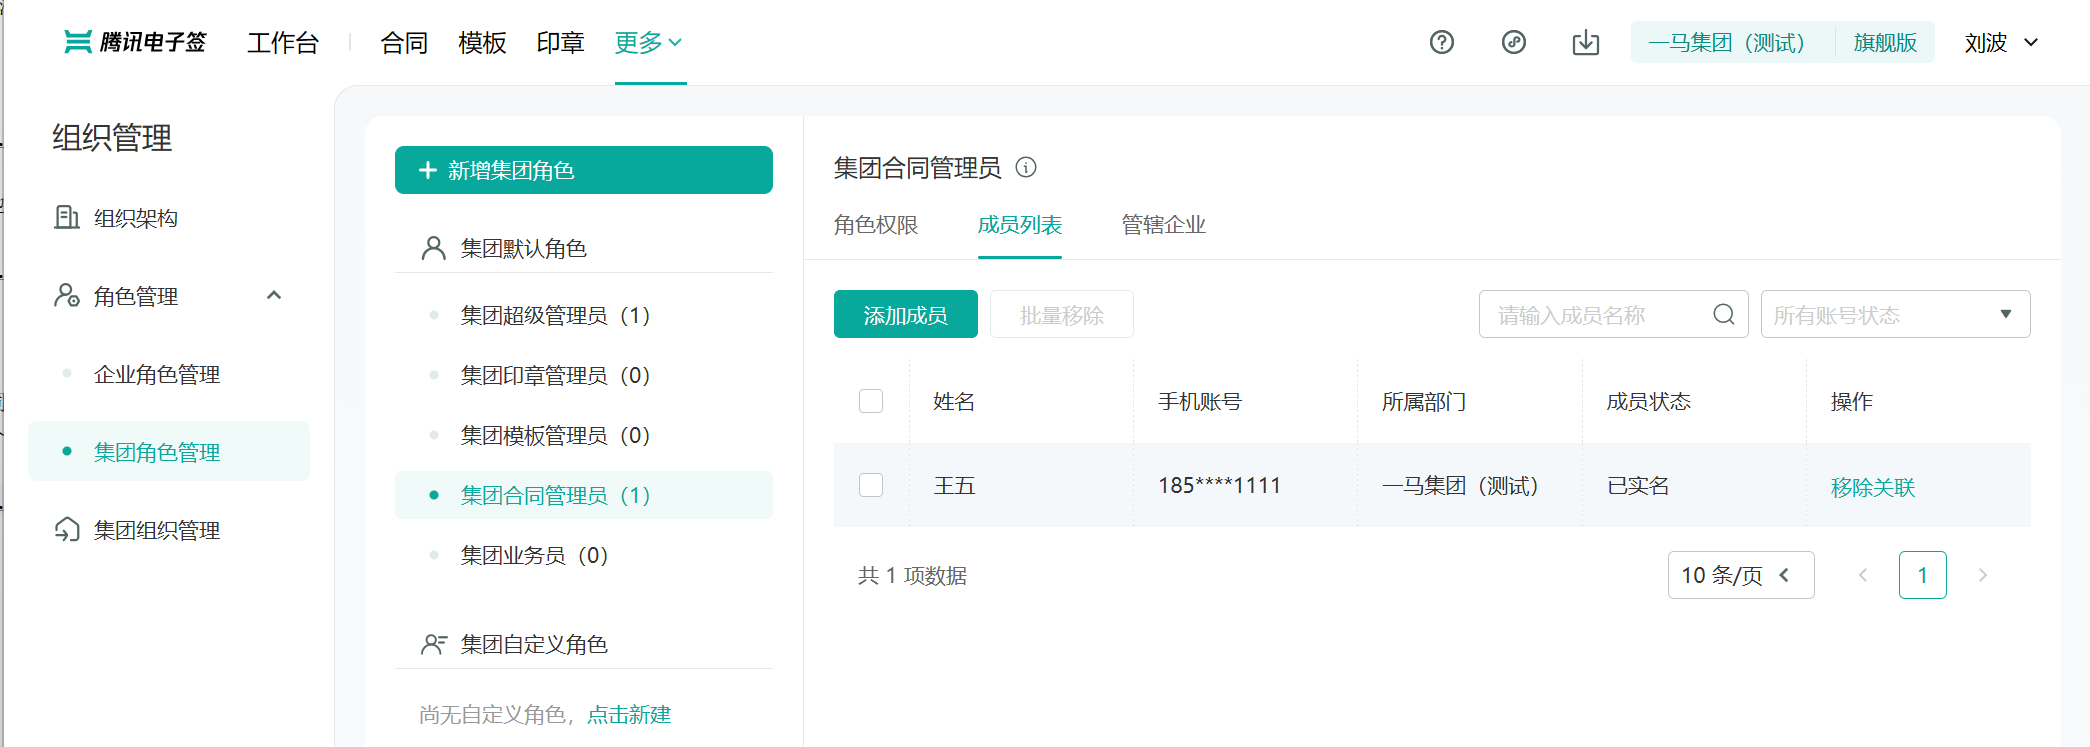Screen dimensions: 2090x747
Task: Collapse the 角色管理 sidebar section
Action: (x=274, y=296)
